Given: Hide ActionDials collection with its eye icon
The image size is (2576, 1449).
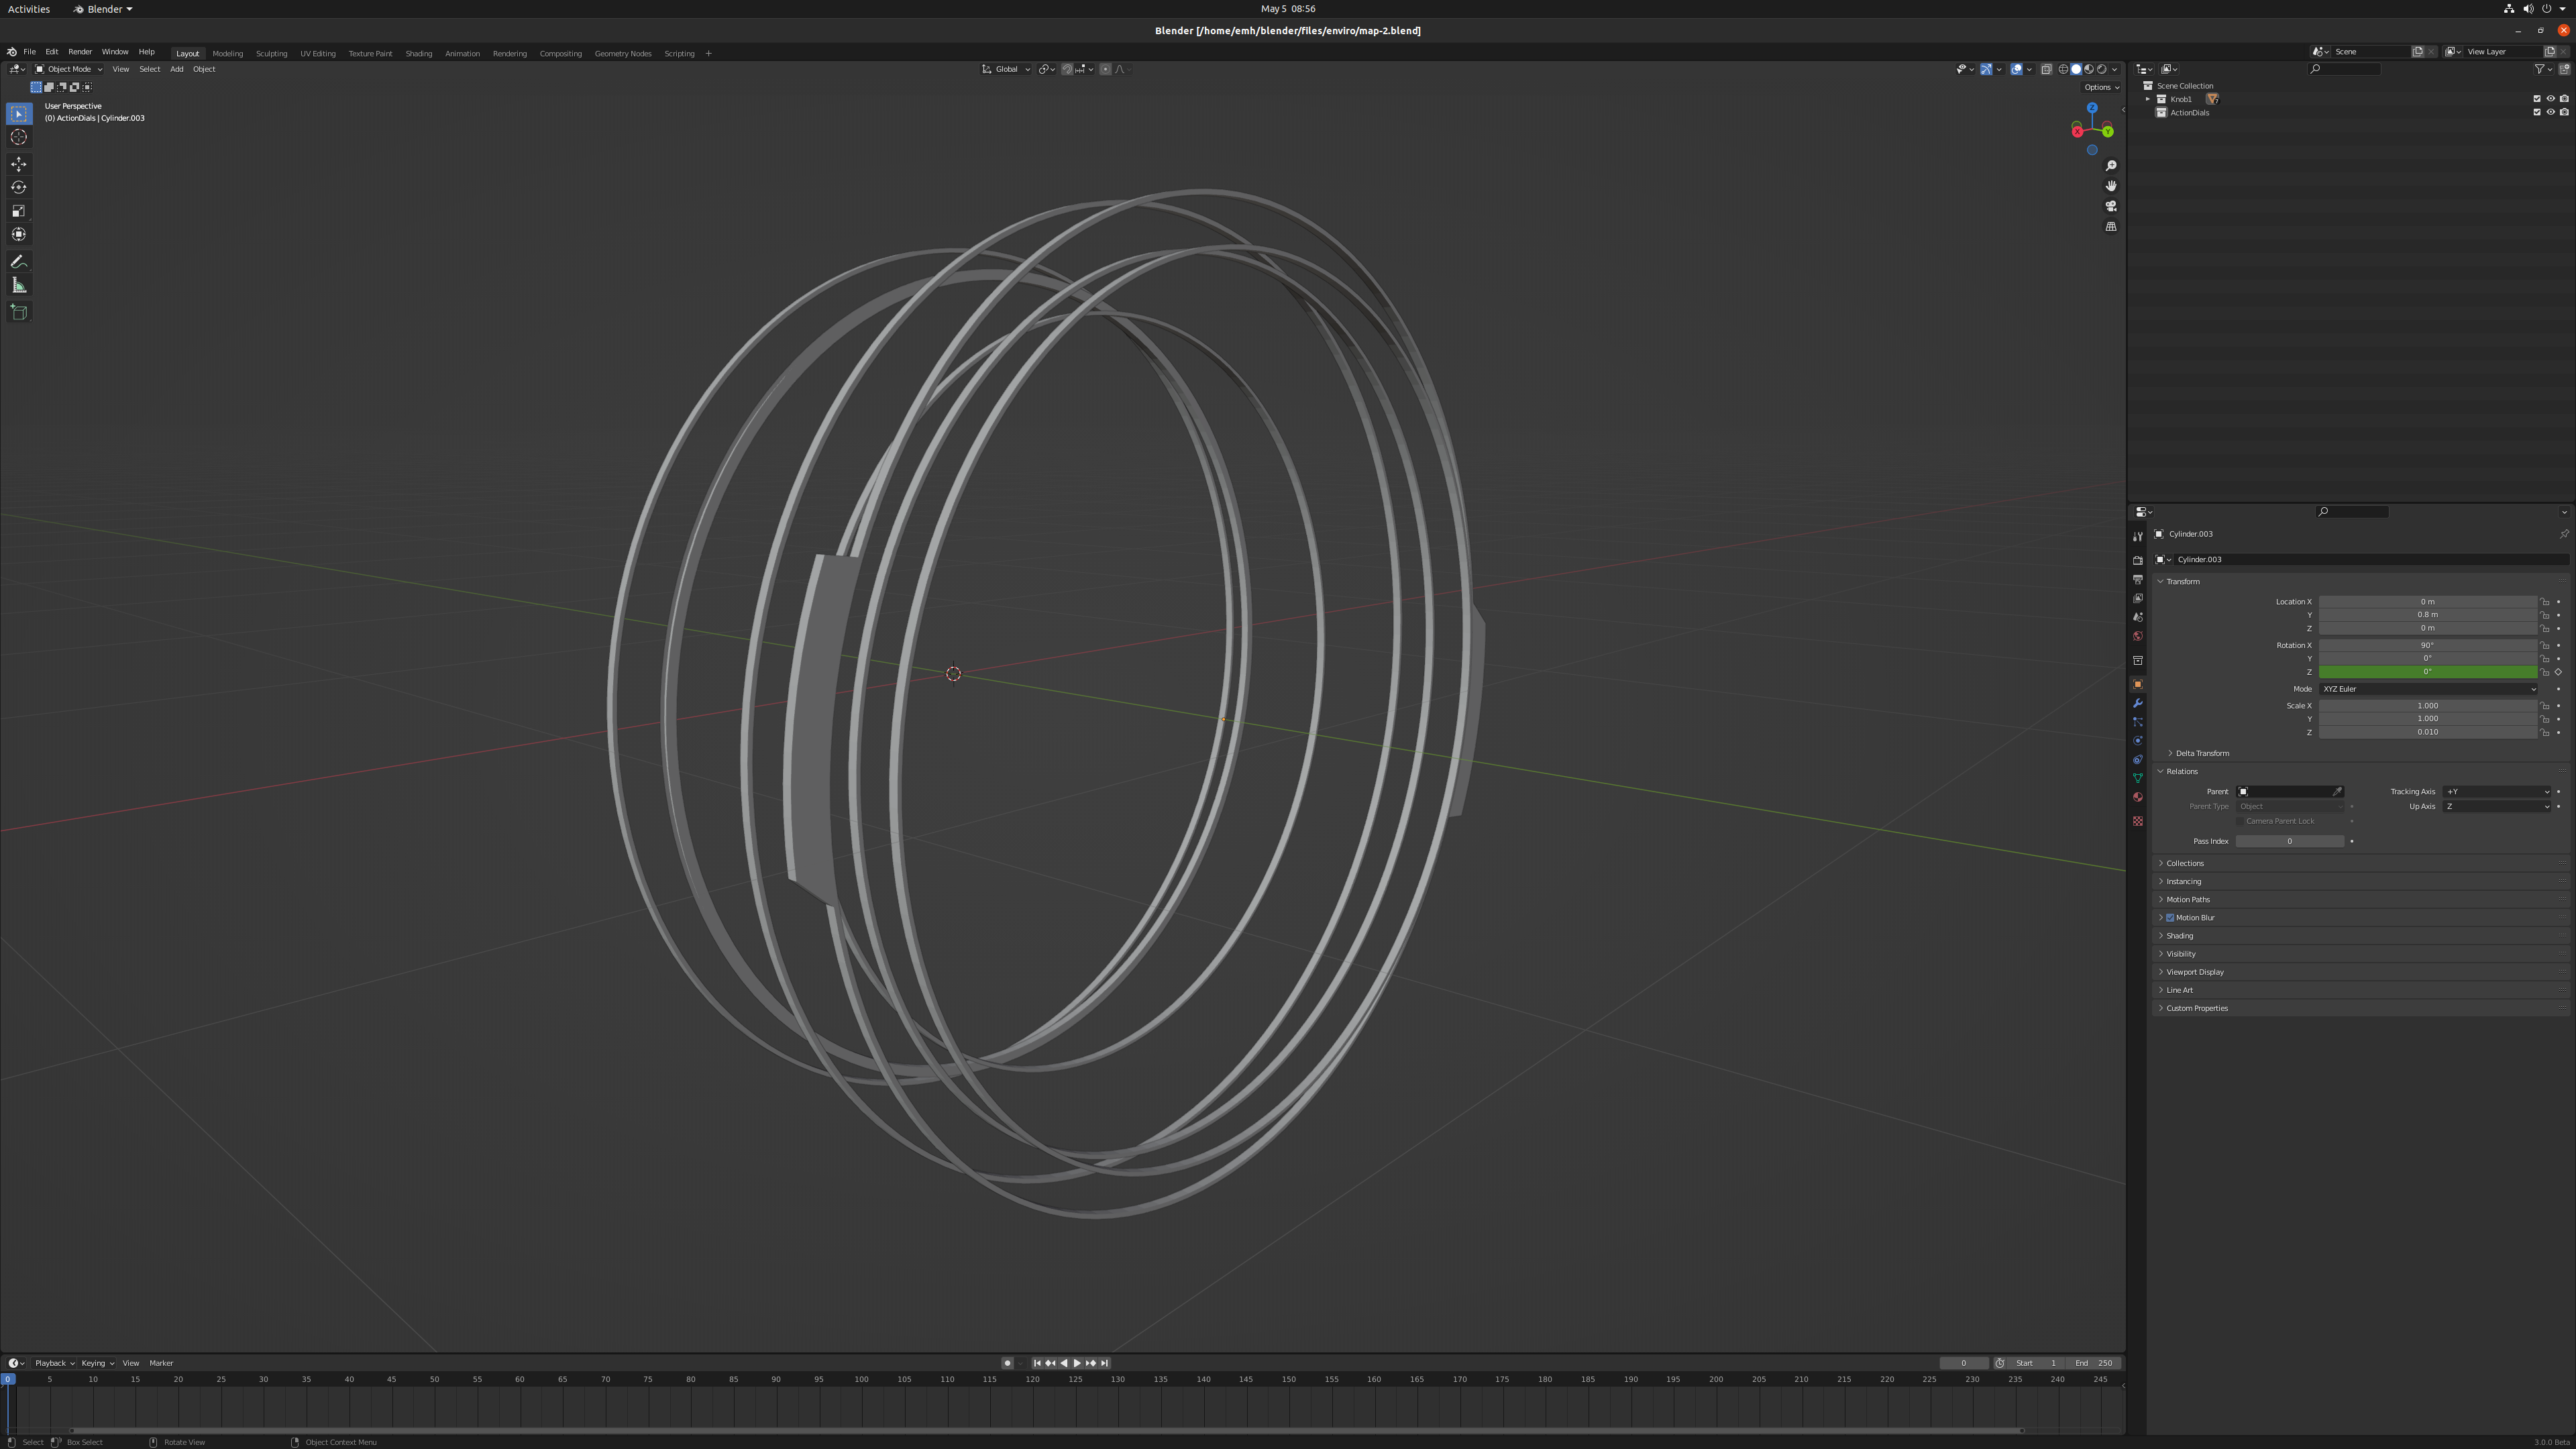Looking at the screenshot, I should pos(2550,112).
